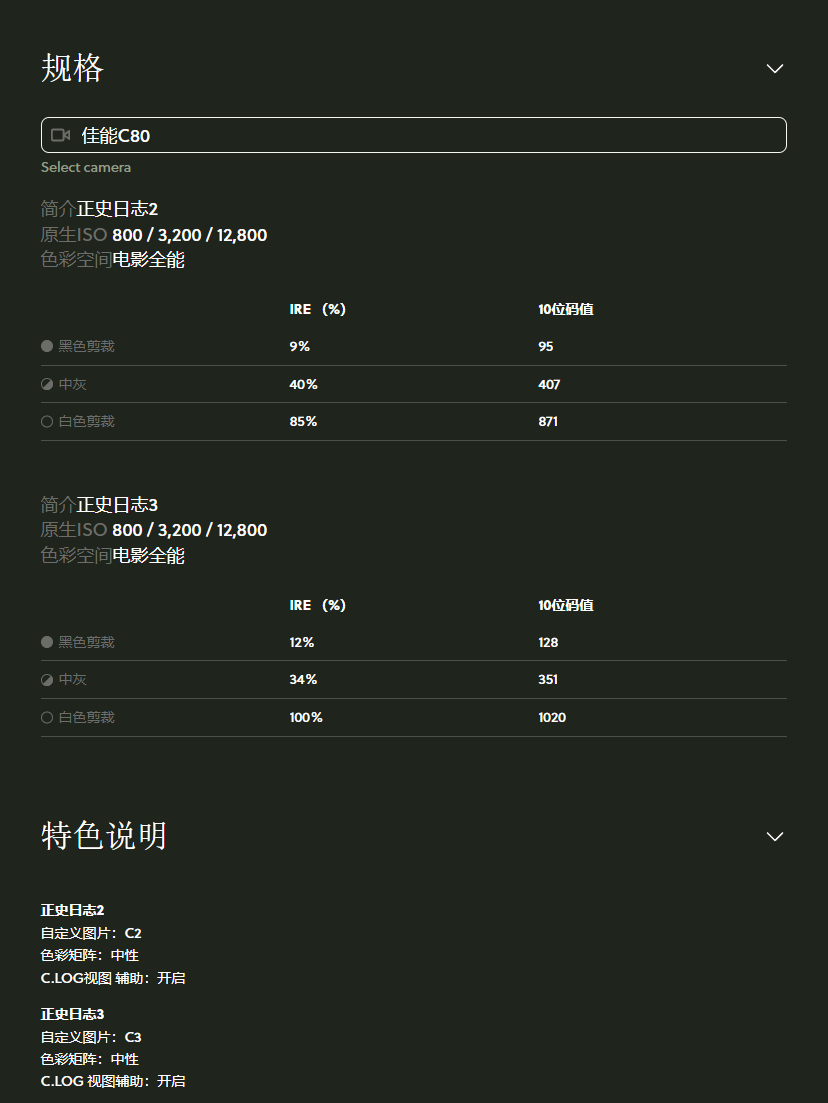Click the camera icon in the camera selector field
828x1103 pixels.
tap(60, 135)
